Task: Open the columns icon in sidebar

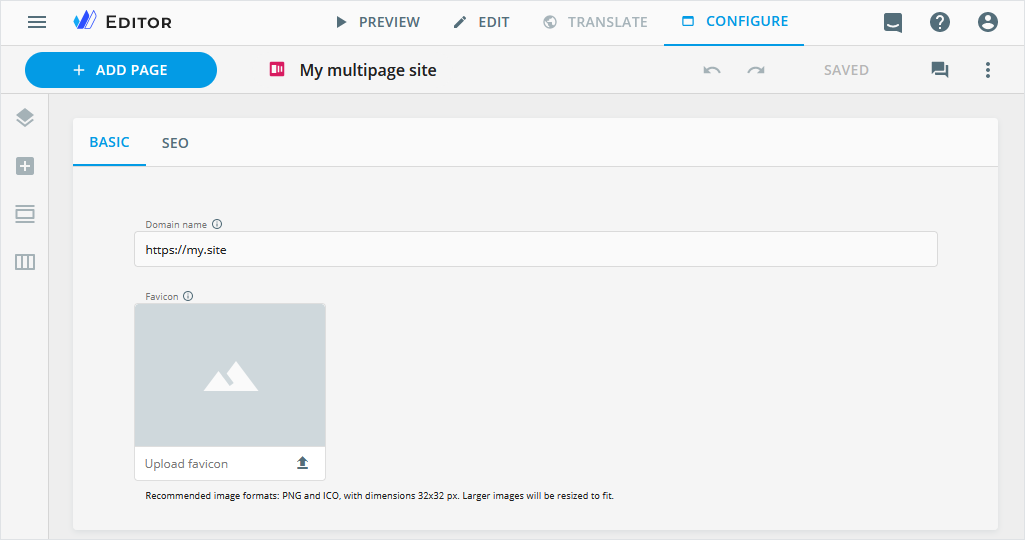Action: pos(25,262)
